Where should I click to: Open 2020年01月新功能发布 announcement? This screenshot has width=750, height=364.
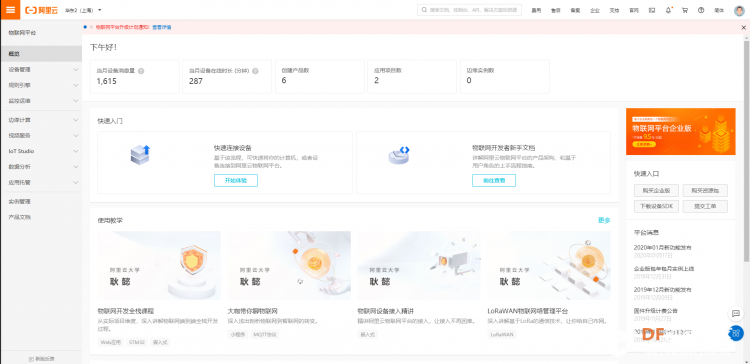coord(662,248)
